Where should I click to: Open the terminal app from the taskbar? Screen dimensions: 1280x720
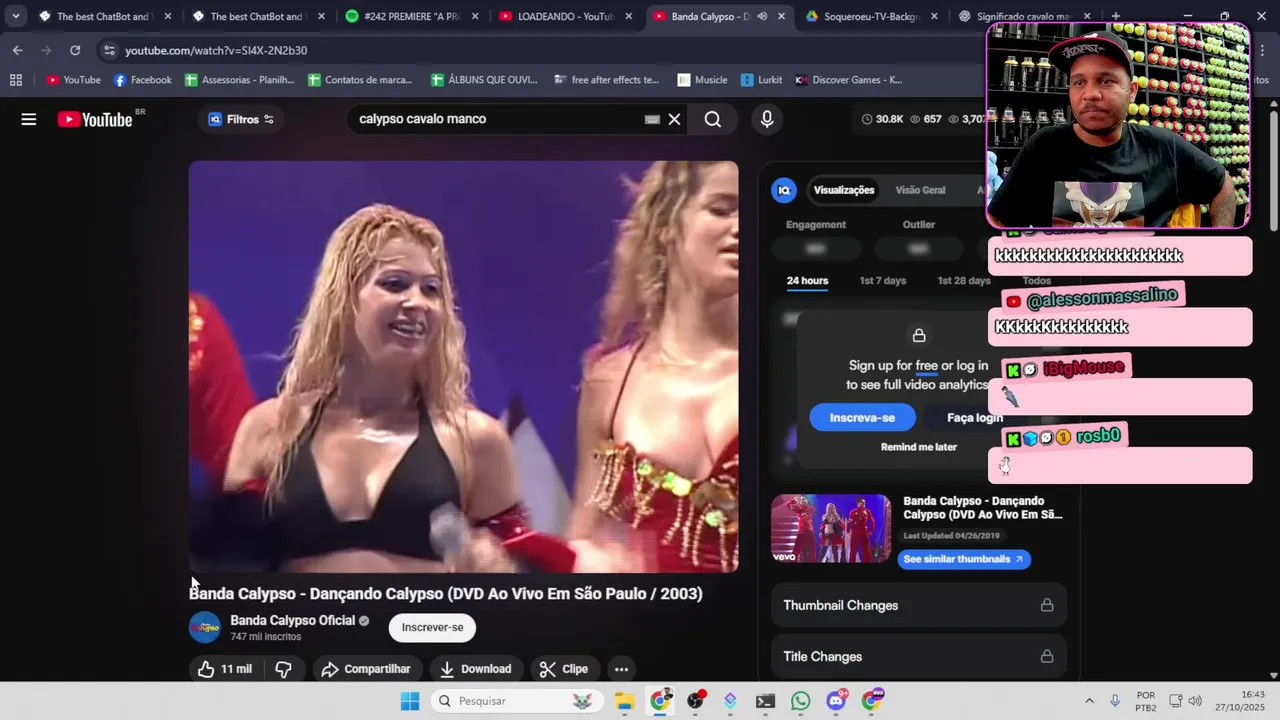click(765, 701)
